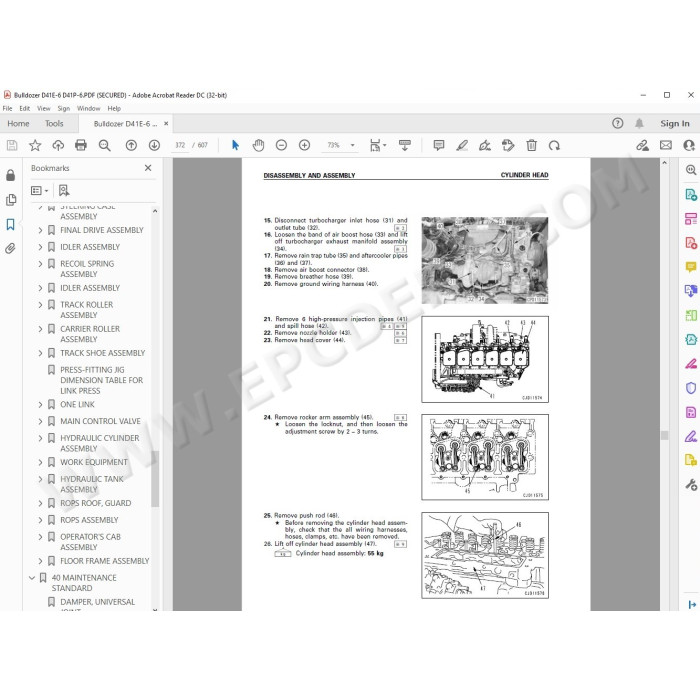Screen dimensions: 700x700
Task: Collapse the 40 MAINTENANCE STANDARD bookmark
Action: pyautogui.click(x=32, y=578)
